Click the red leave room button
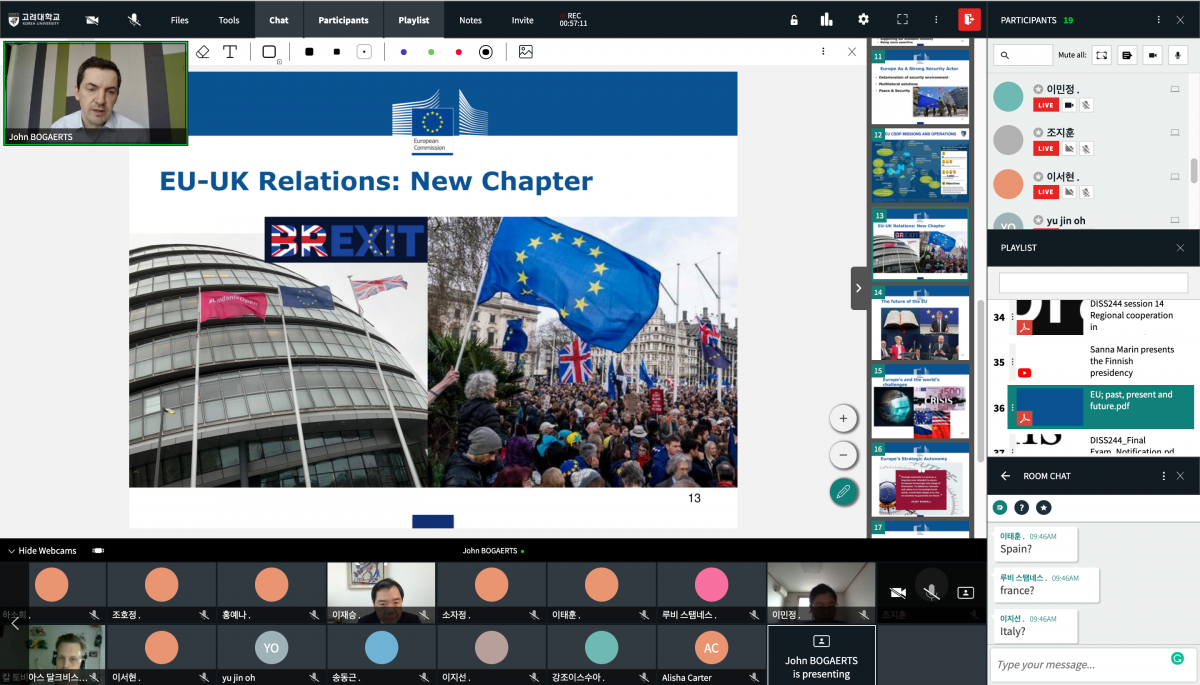The image size is (1200, 685). pos(968,19)
